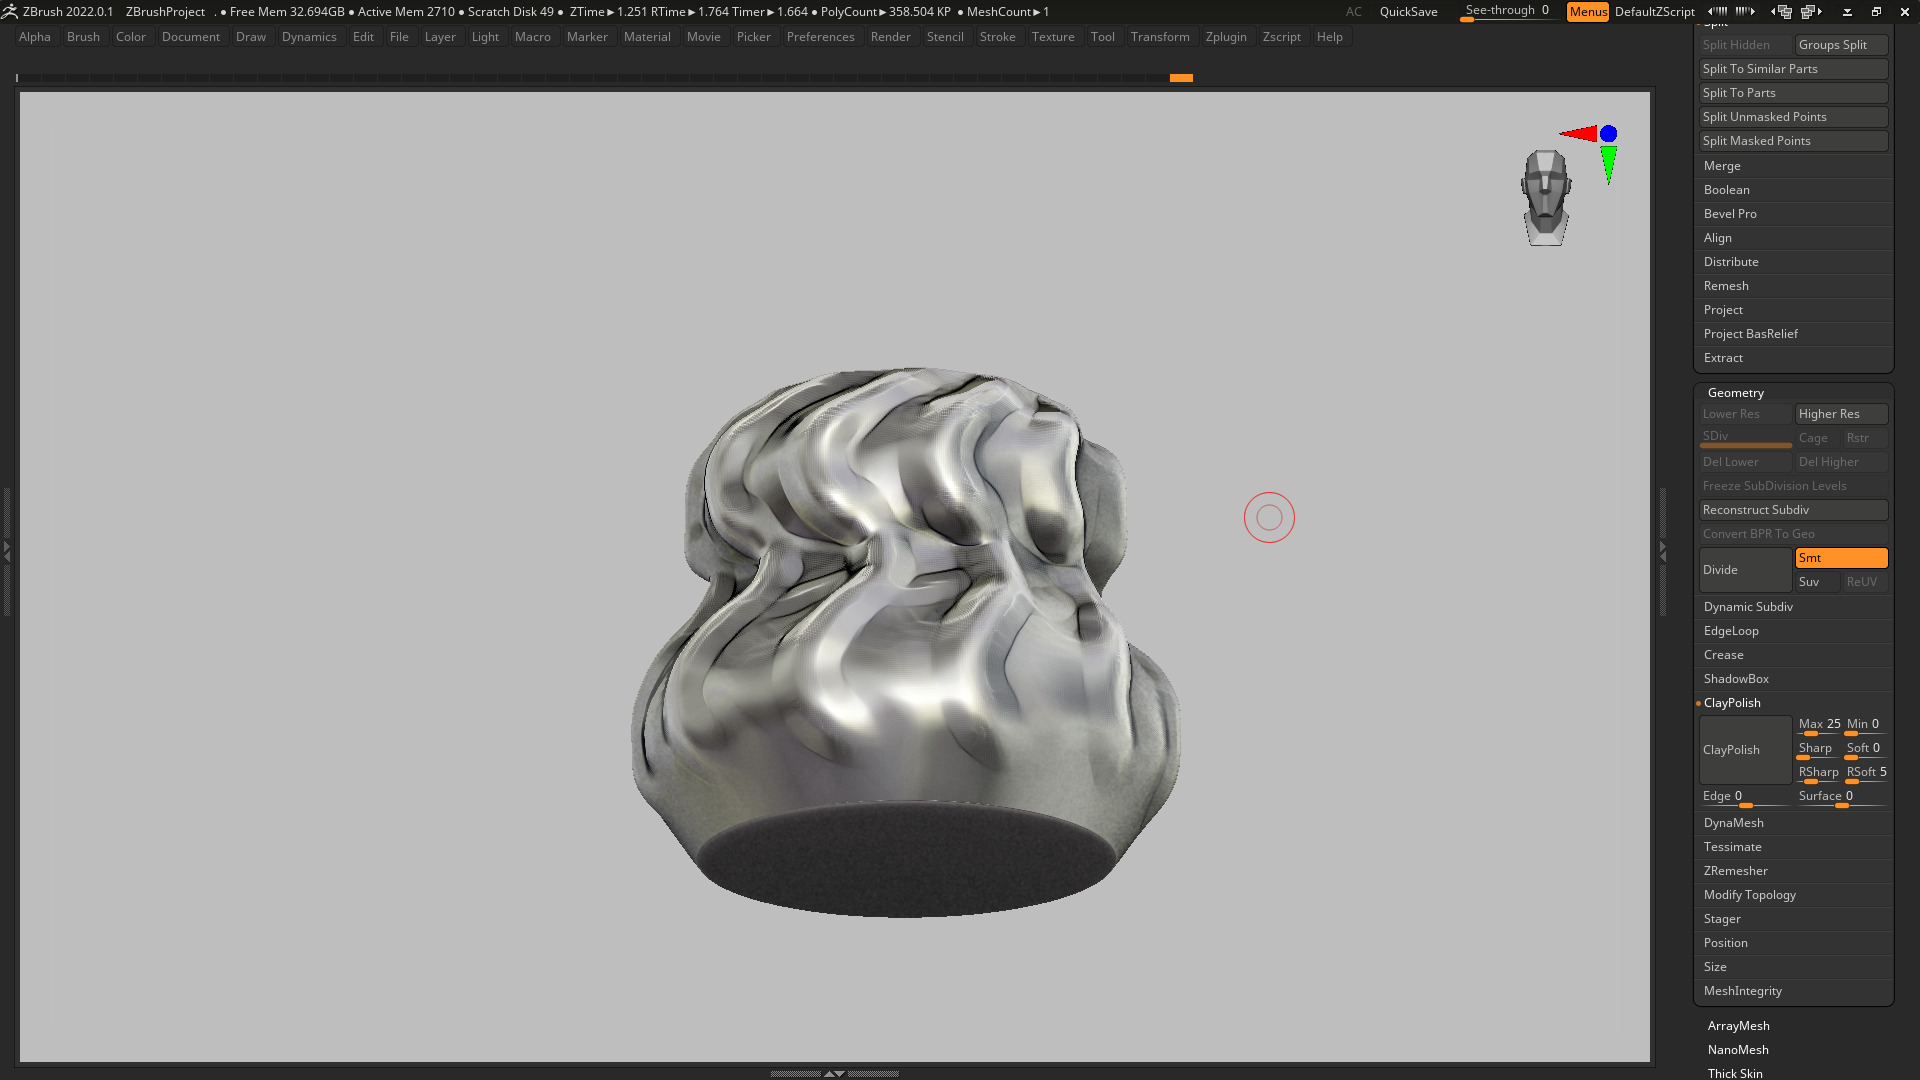This screenshot has height=1080, width=1920.
Task: Switch to next UI color scheme arrow
Action: point(1745,12)
